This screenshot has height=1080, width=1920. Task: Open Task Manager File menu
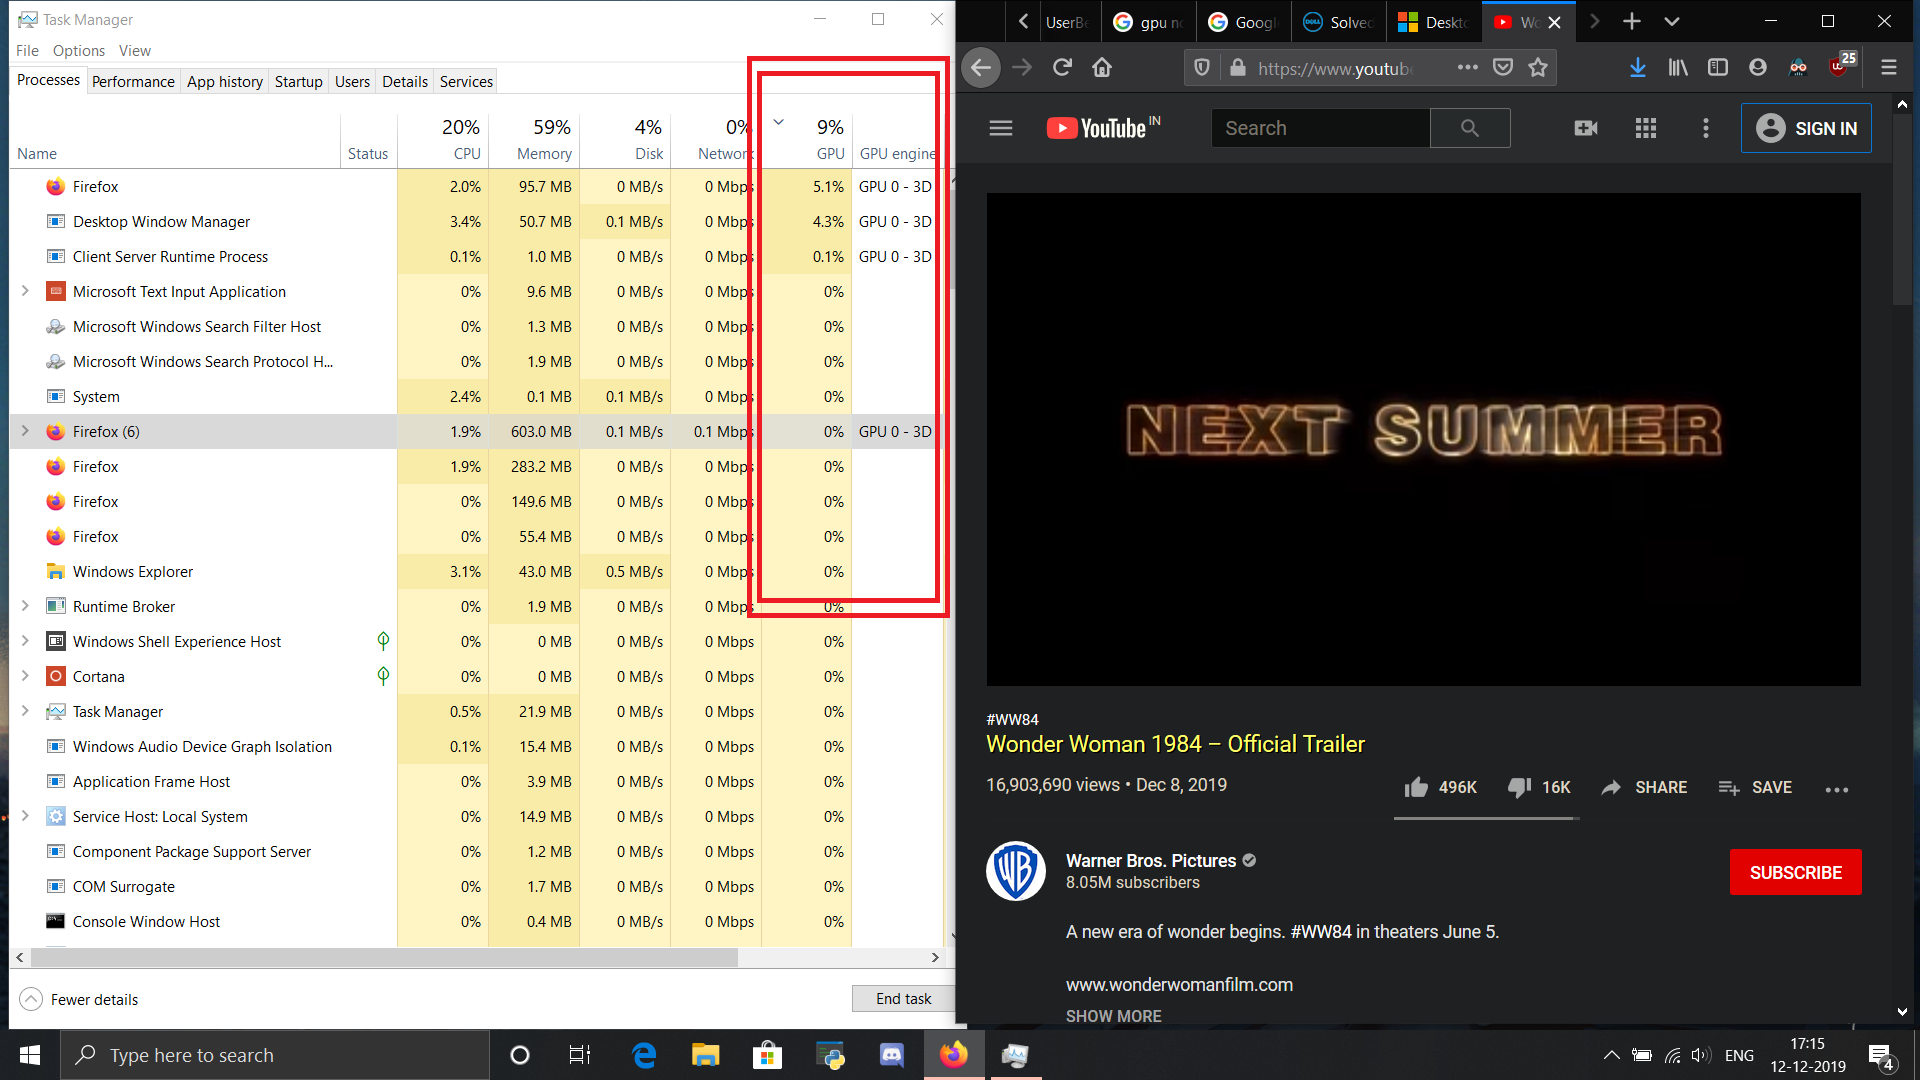tap(27, 50)
